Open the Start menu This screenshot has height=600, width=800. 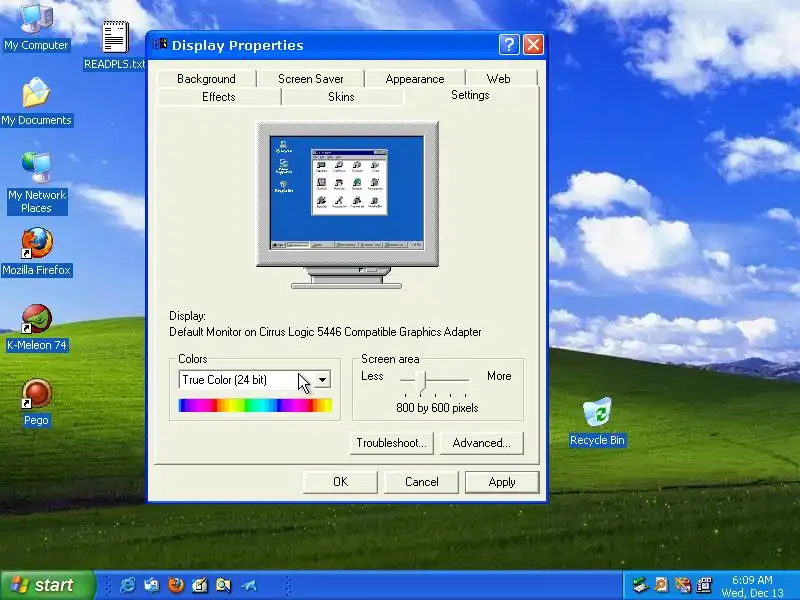(47, 585)
